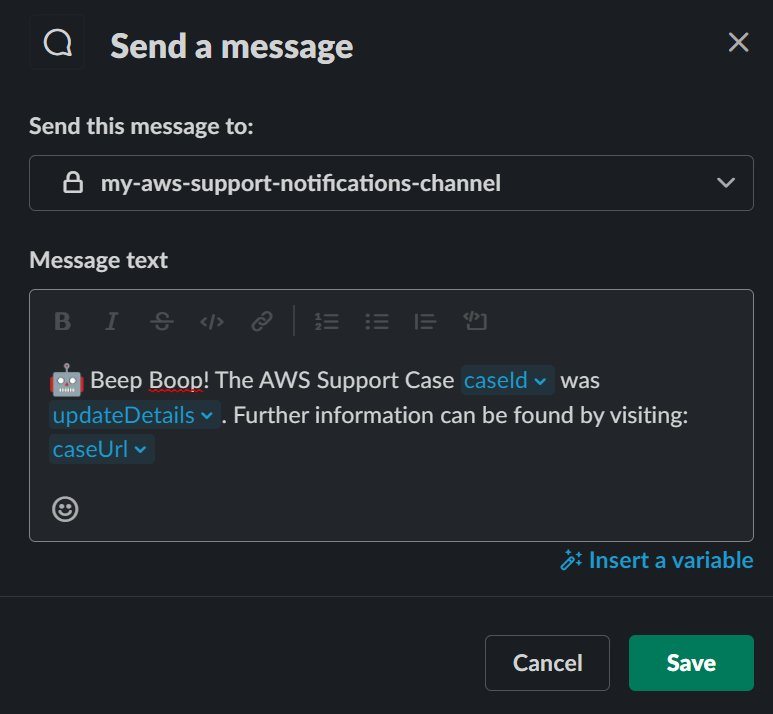773x714 pixels.
Task: Toggle bold formatting in message toolbar
Action: coord(63,321)
